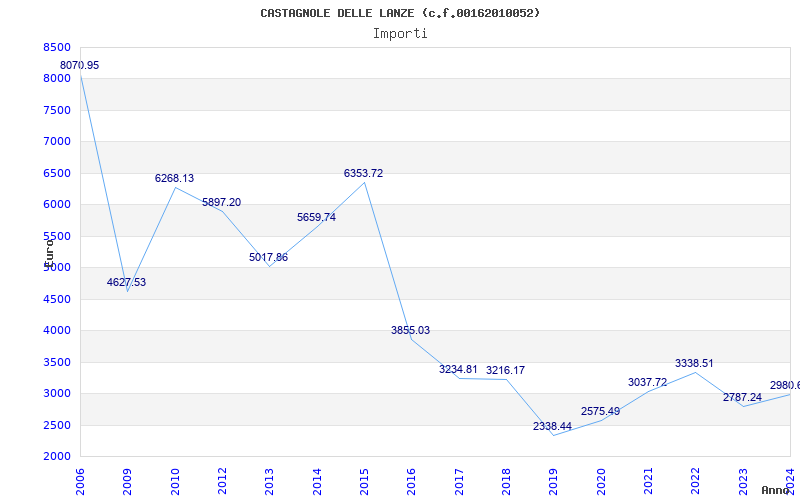Image resolution: width=800 pixels, height=500 pixels.
Task: Select the 2020 x-axis tick label
Action: coord(601,482)
